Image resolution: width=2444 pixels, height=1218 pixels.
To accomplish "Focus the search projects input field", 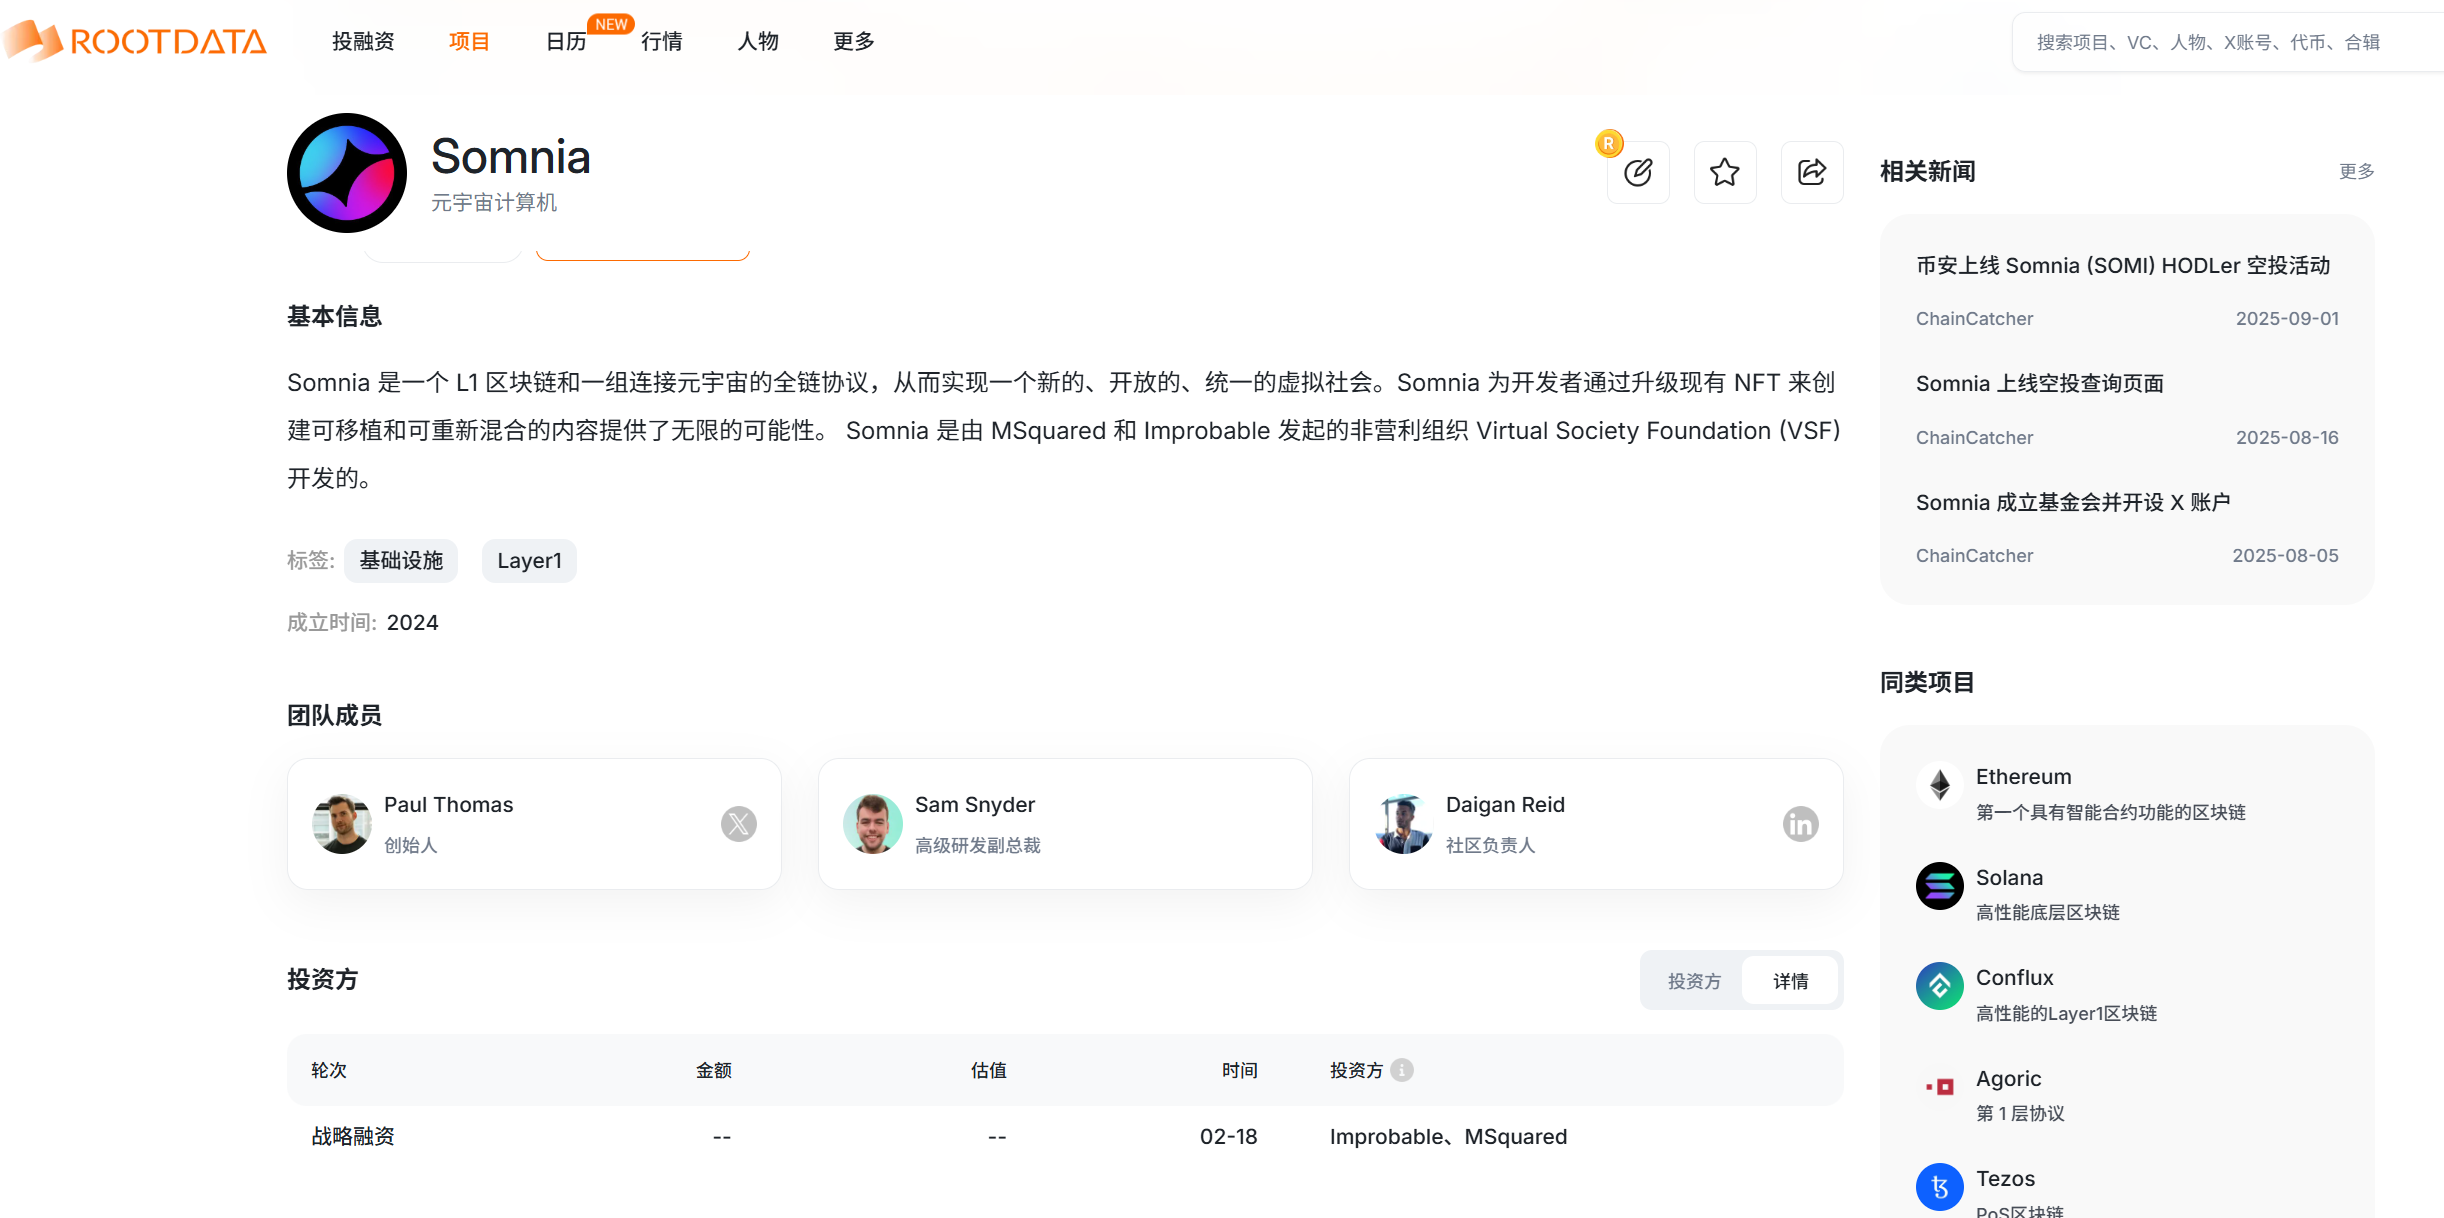I will coord(2228,42).
